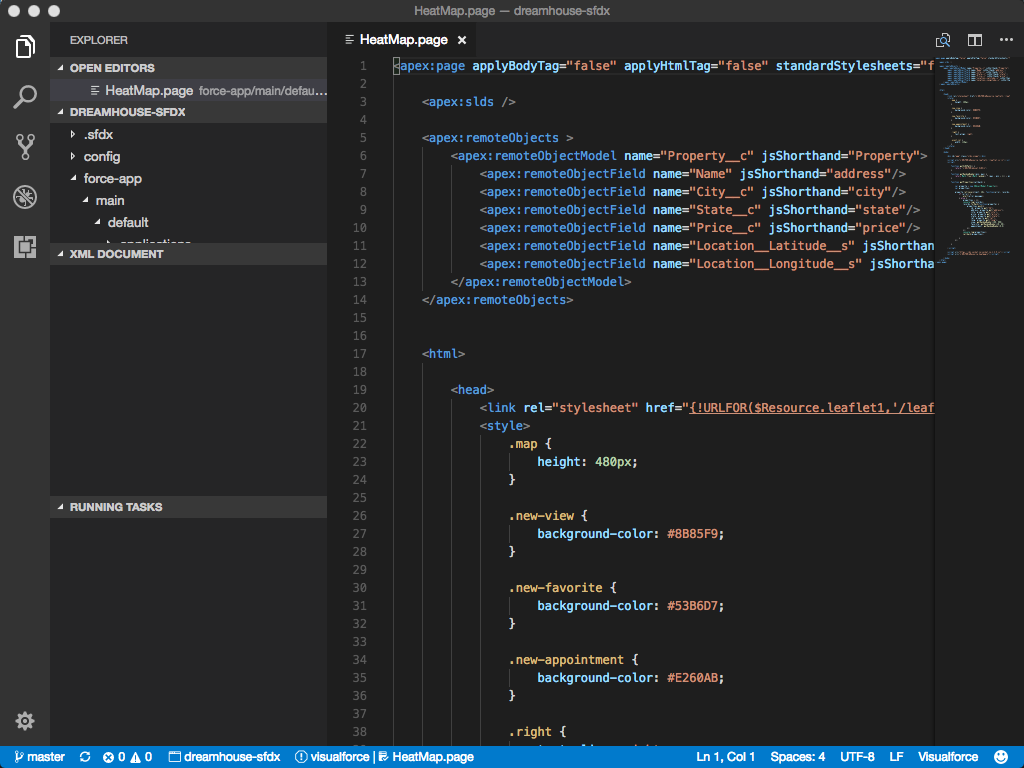Click the master branch status item

(x=39, y=757)
